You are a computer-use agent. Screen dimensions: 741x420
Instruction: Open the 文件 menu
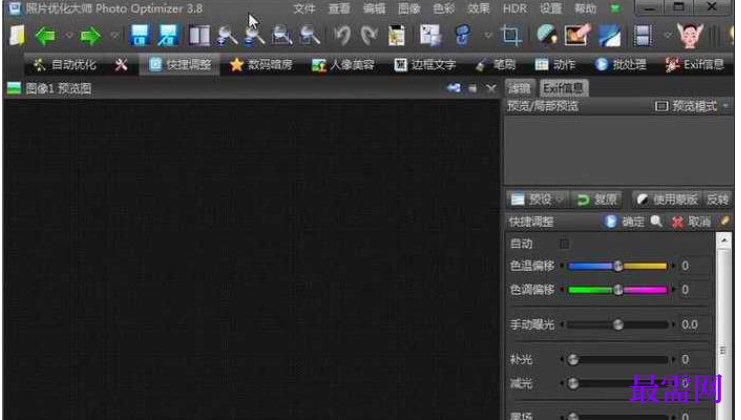click(304, 9)
